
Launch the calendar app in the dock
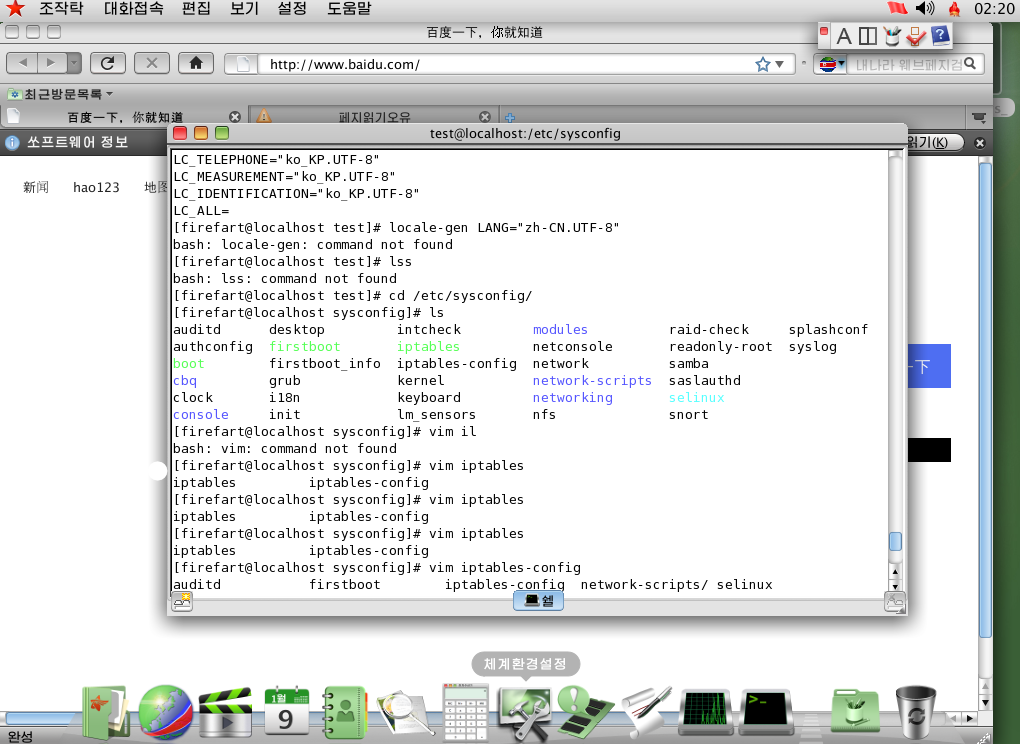(x=286, y=711)
